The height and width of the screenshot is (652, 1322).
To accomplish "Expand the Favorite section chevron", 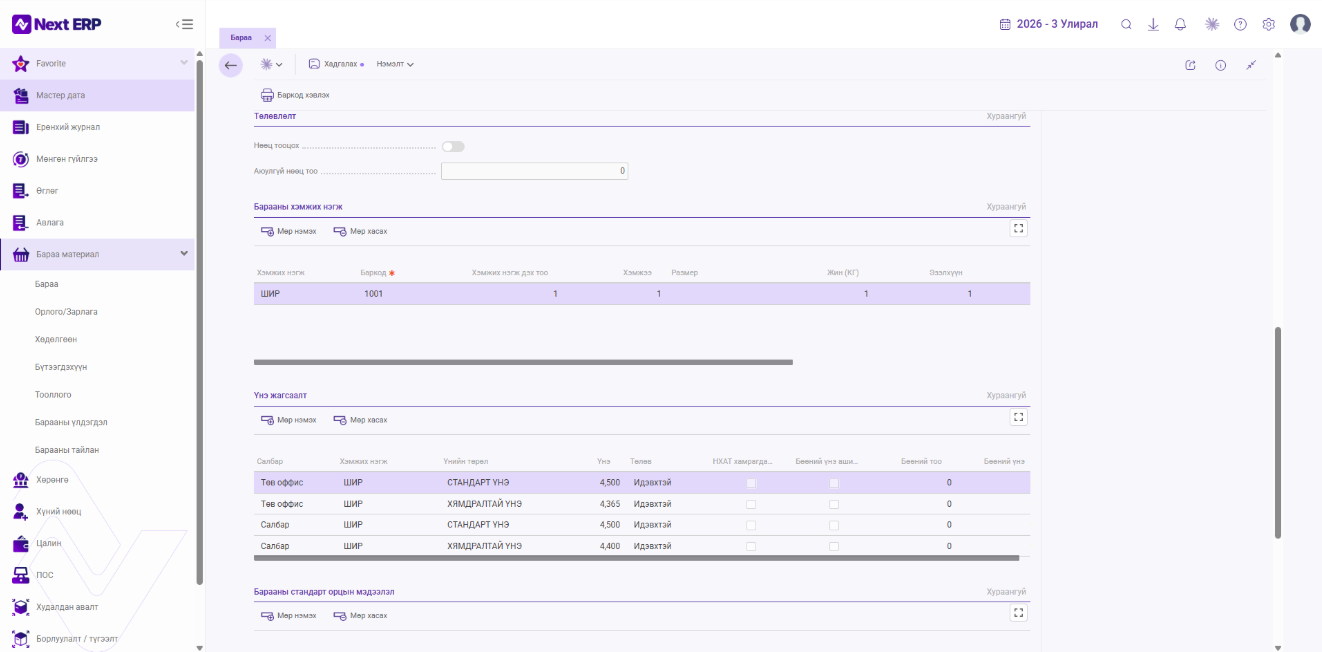I will tap(184, 63).
